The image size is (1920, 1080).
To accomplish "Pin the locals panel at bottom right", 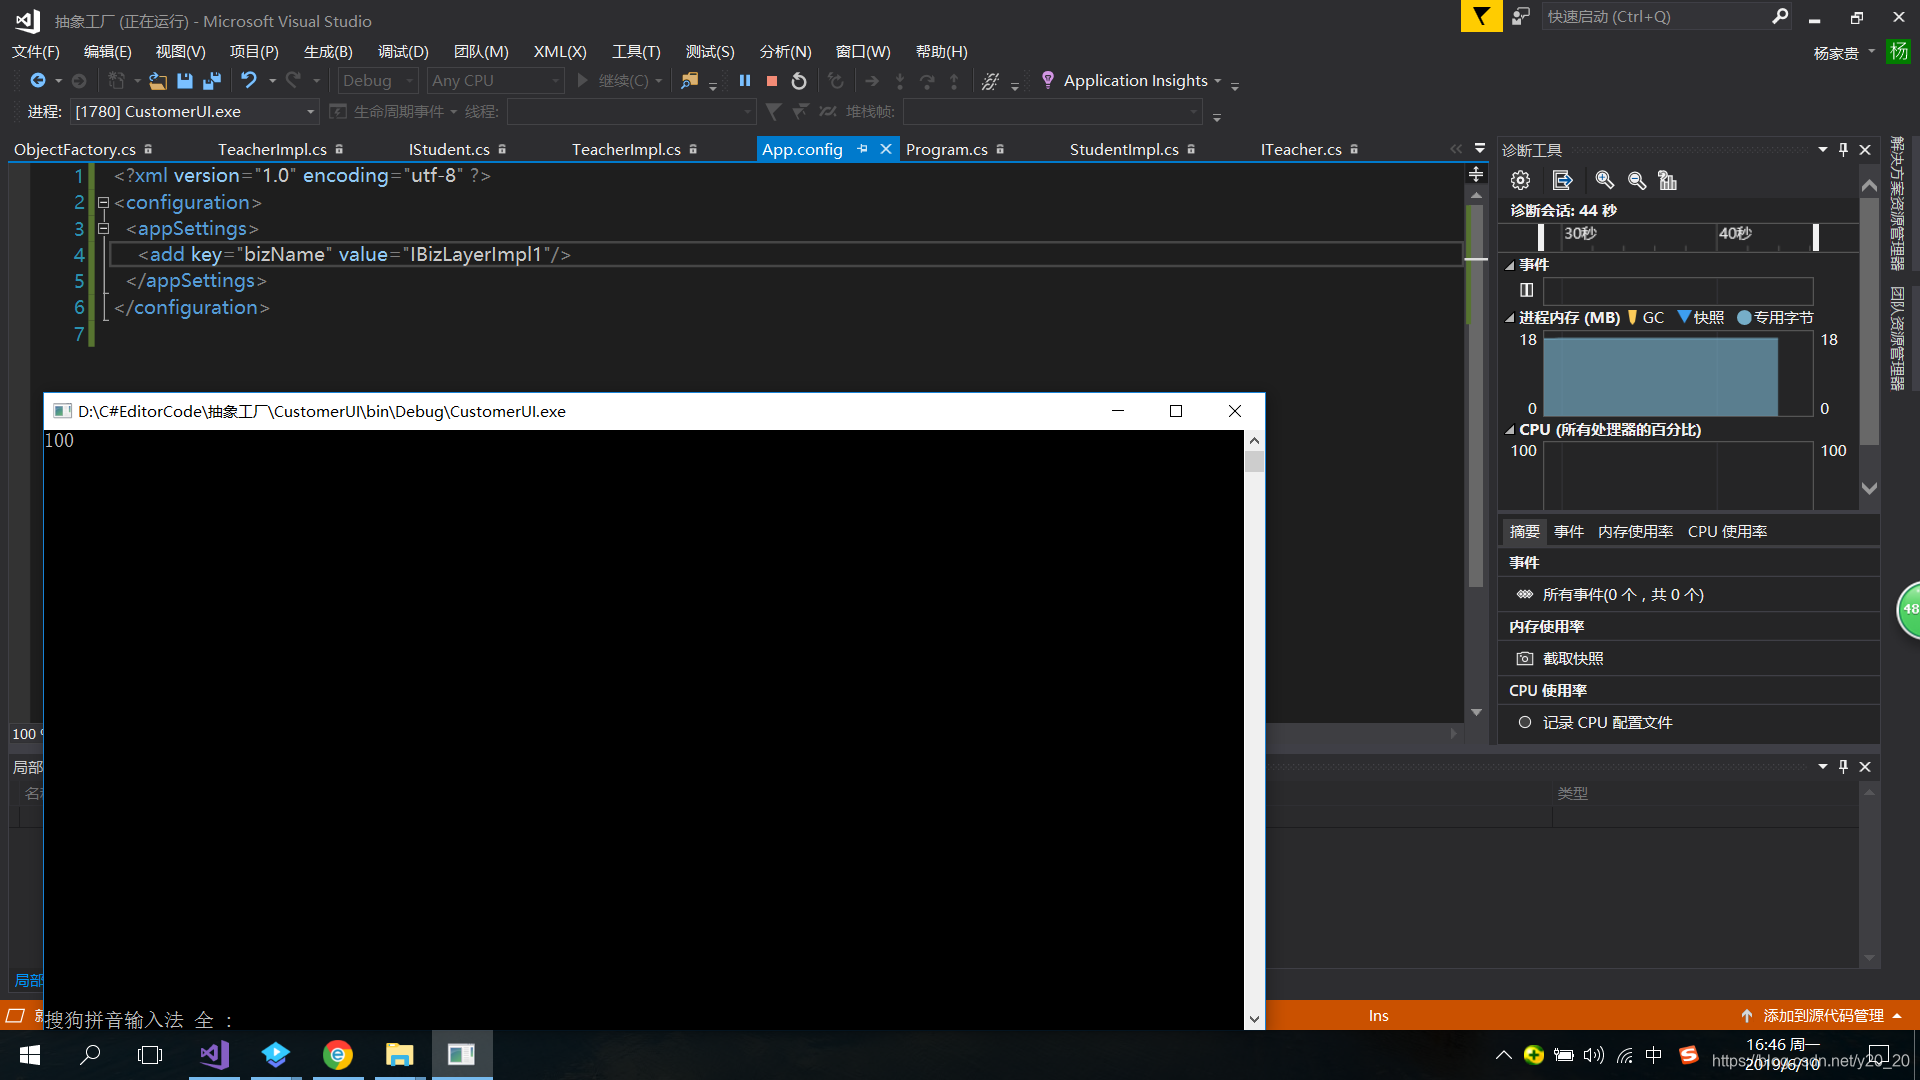I will point(1844,766).
